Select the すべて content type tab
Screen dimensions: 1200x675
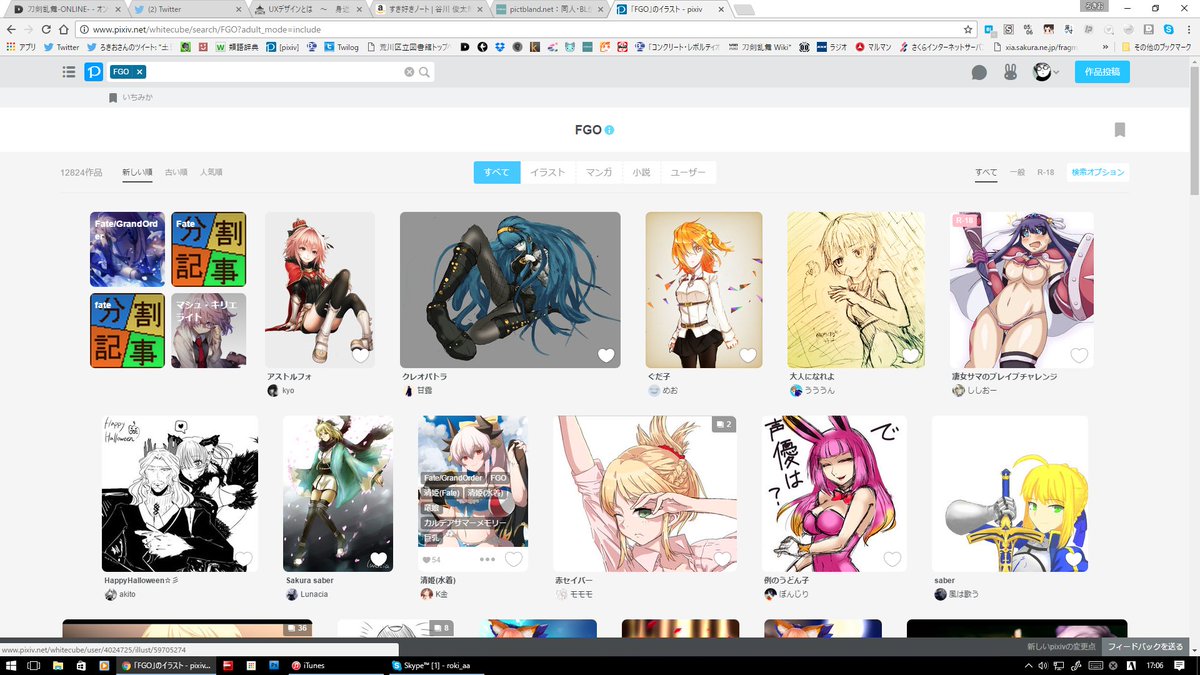pos(497,173)
